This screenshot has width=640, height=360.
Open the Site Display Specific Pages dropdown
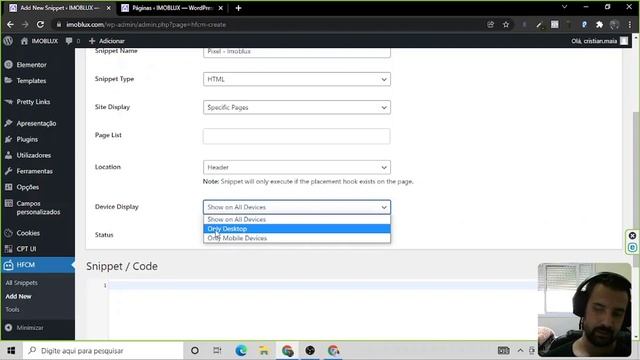pyautogui.click(x=297, y=107)
